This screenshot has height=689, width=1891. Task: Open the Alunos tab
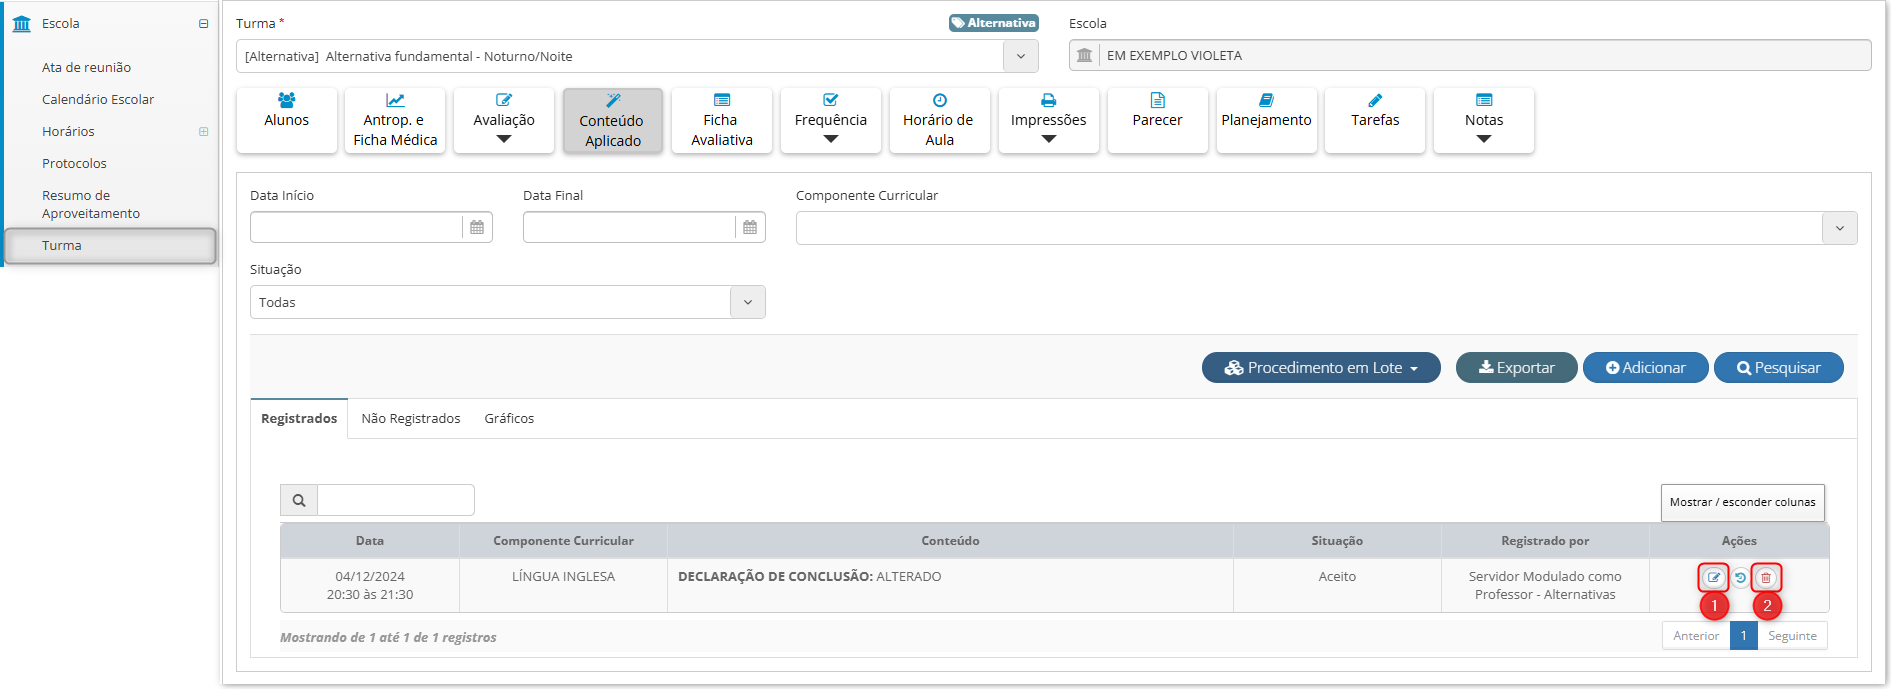point(287,120)
